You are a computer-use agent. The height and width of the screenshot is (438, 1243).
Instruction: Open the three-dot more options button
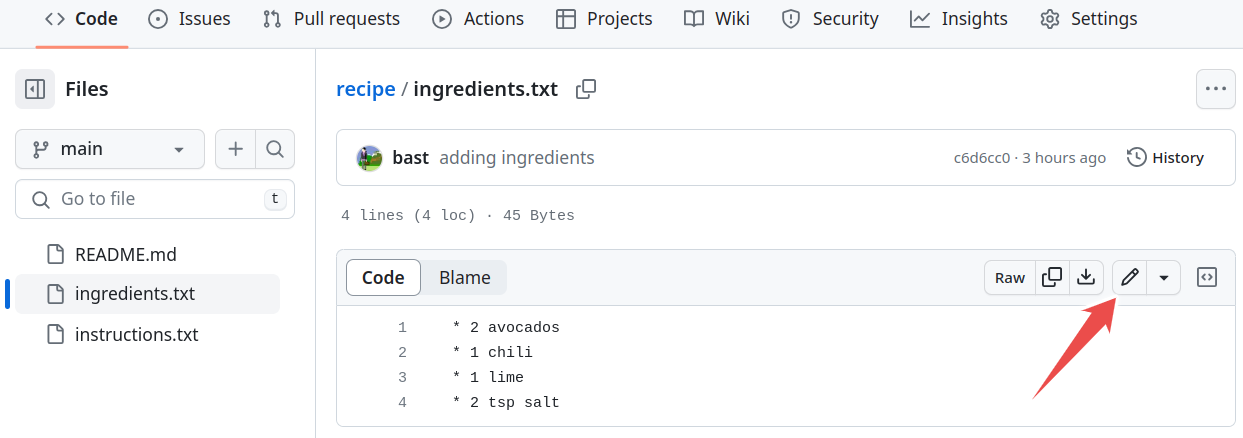coord(1215,89)
